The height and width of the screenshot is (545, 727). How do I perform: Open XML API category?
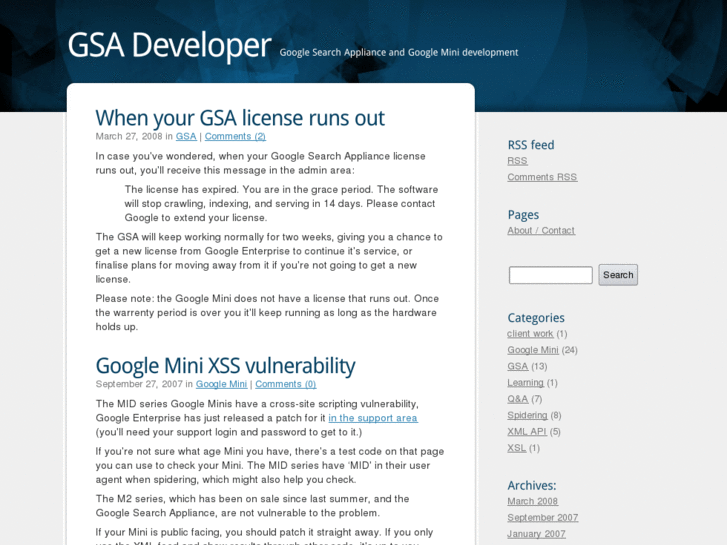(527, 432)
